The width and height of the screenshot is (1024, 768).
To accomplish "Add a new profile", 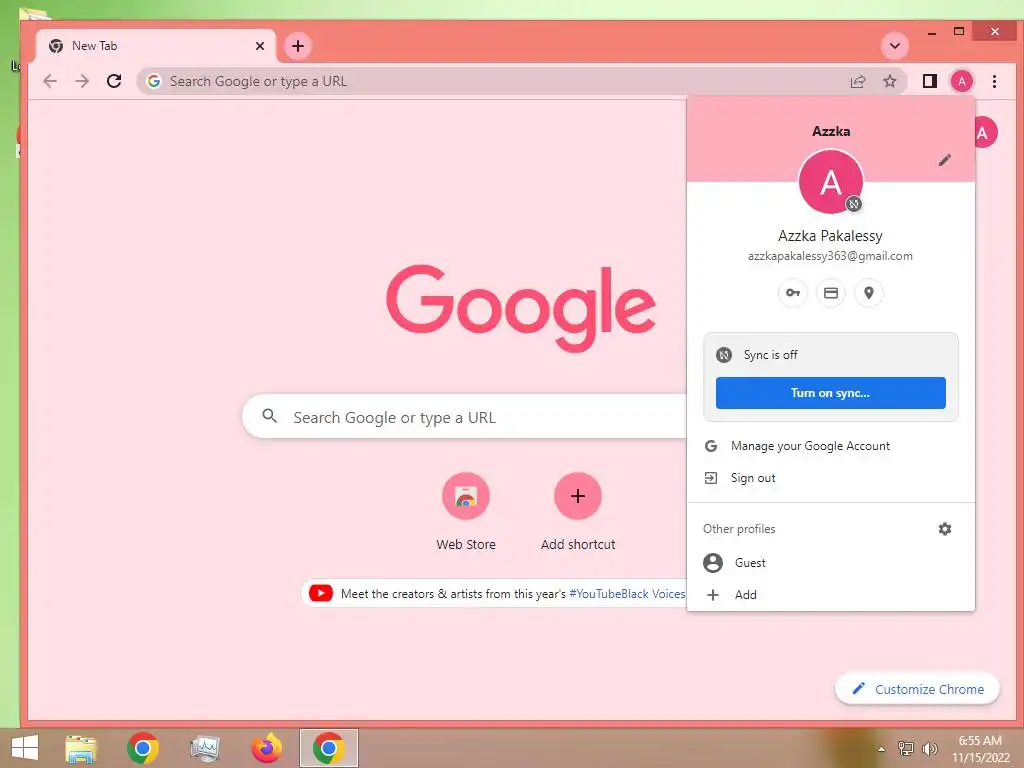I will click(831, 595).
